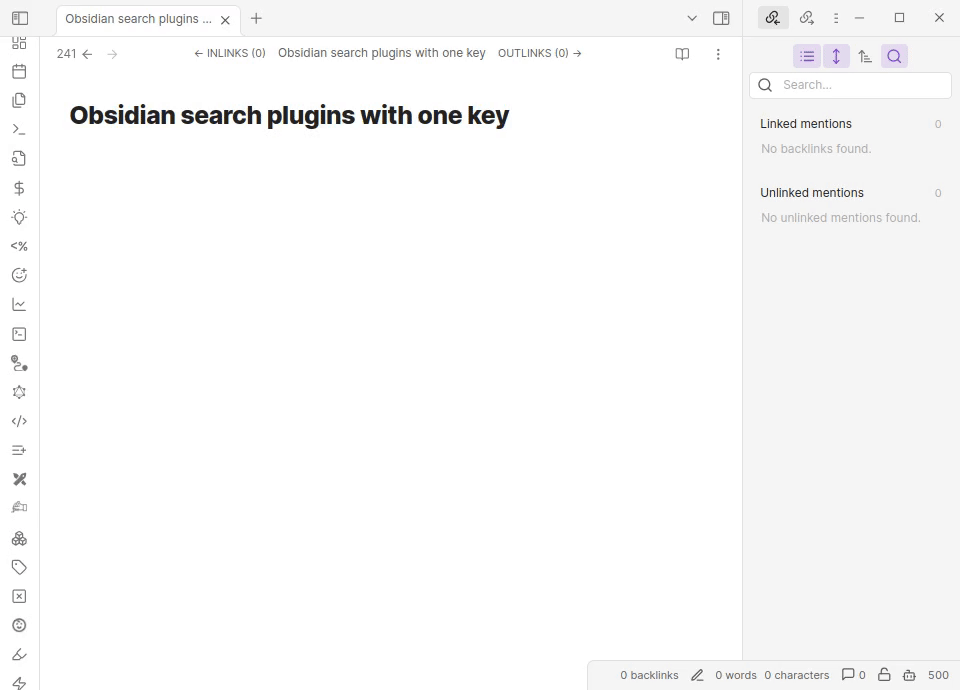Open the sidebar's three-dot options menu

836,18
